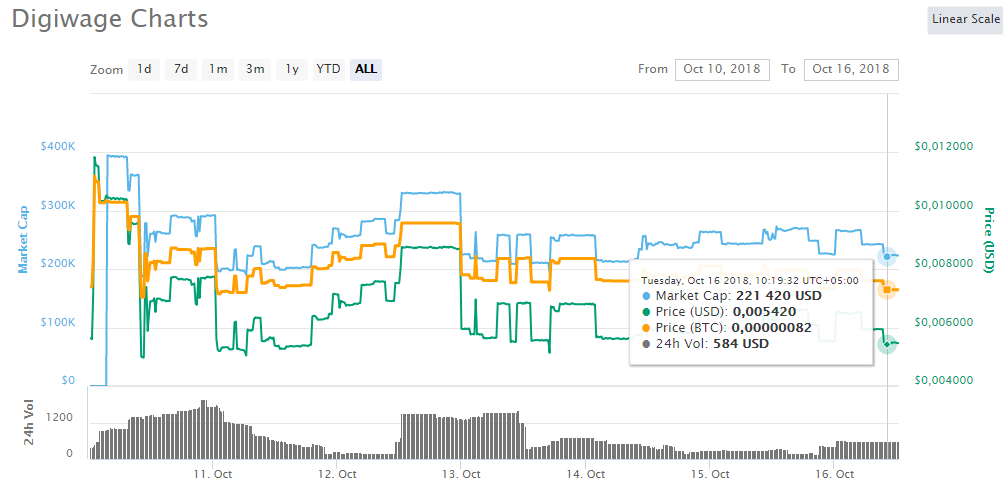
Task: Select the ALL zoom range
Action: [366, 69]
